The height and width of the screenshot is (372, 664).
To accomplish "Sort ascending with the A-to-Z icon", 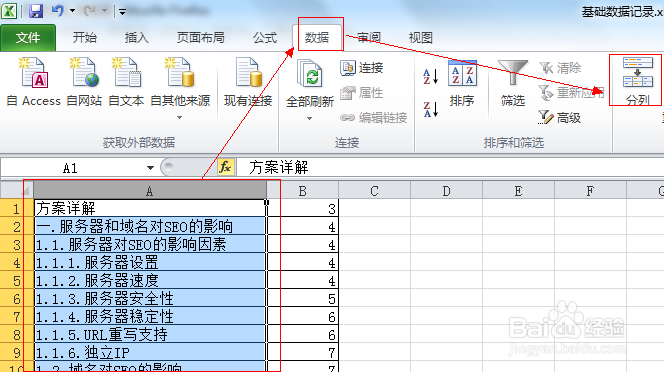I will [x=431, y=77].
